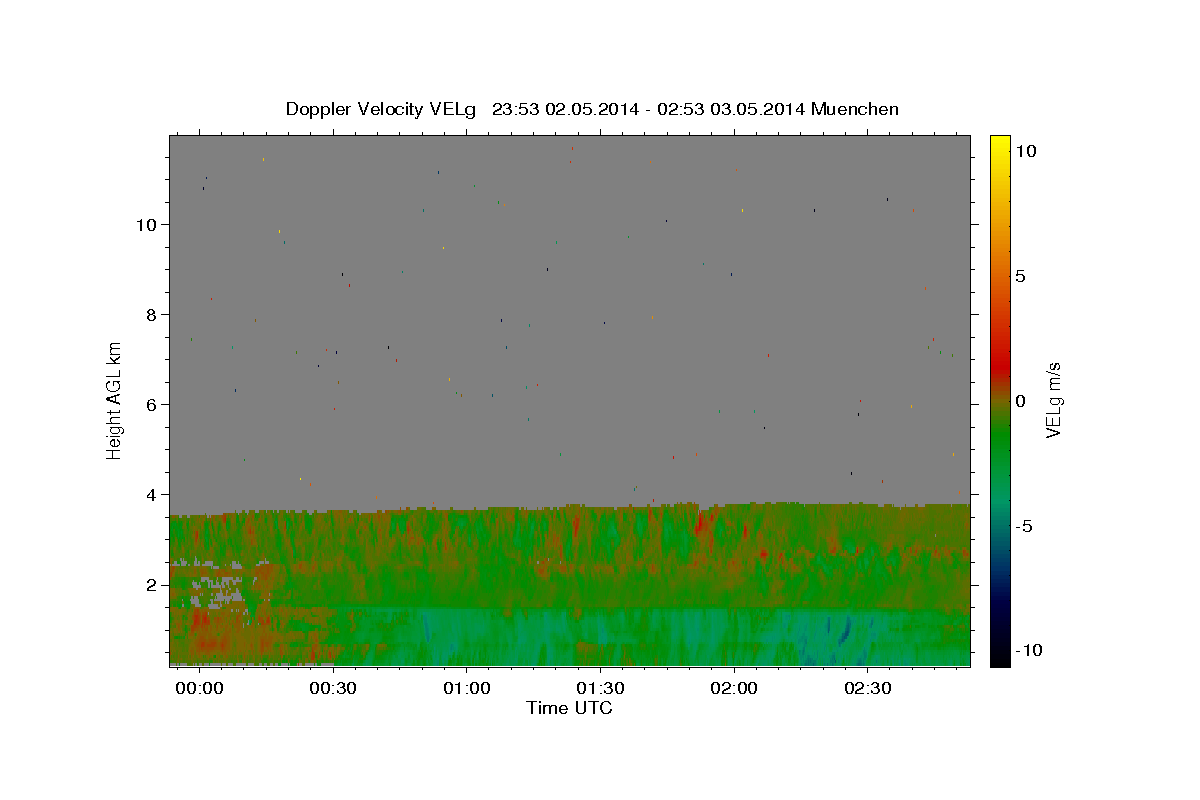Click the yellow top of the colorbar

point(1000,142)
